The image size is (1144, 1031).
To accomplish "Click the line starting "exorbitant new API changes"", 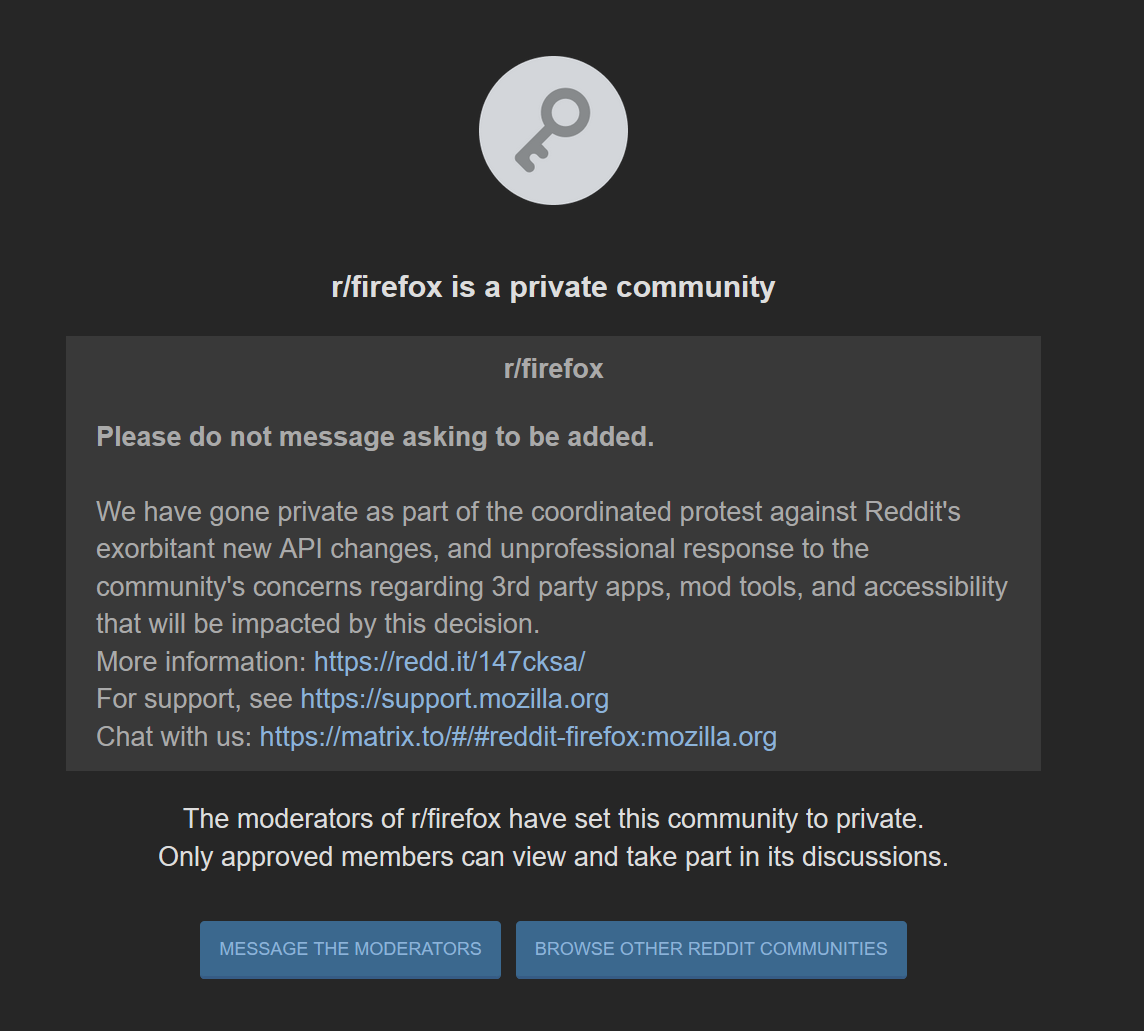I will [x=482, y=549].
